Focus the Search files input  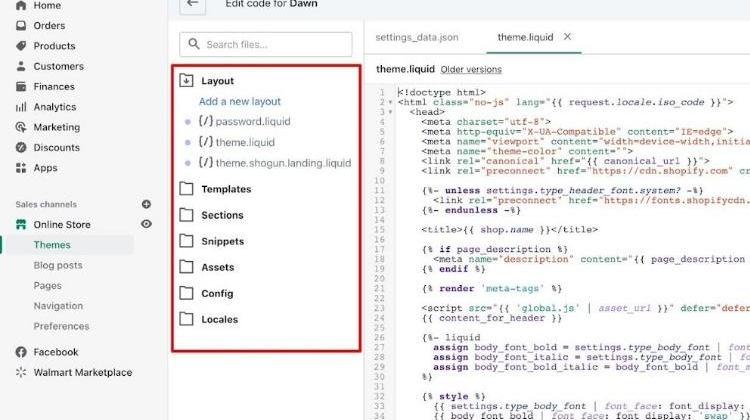tap(266, 44)
